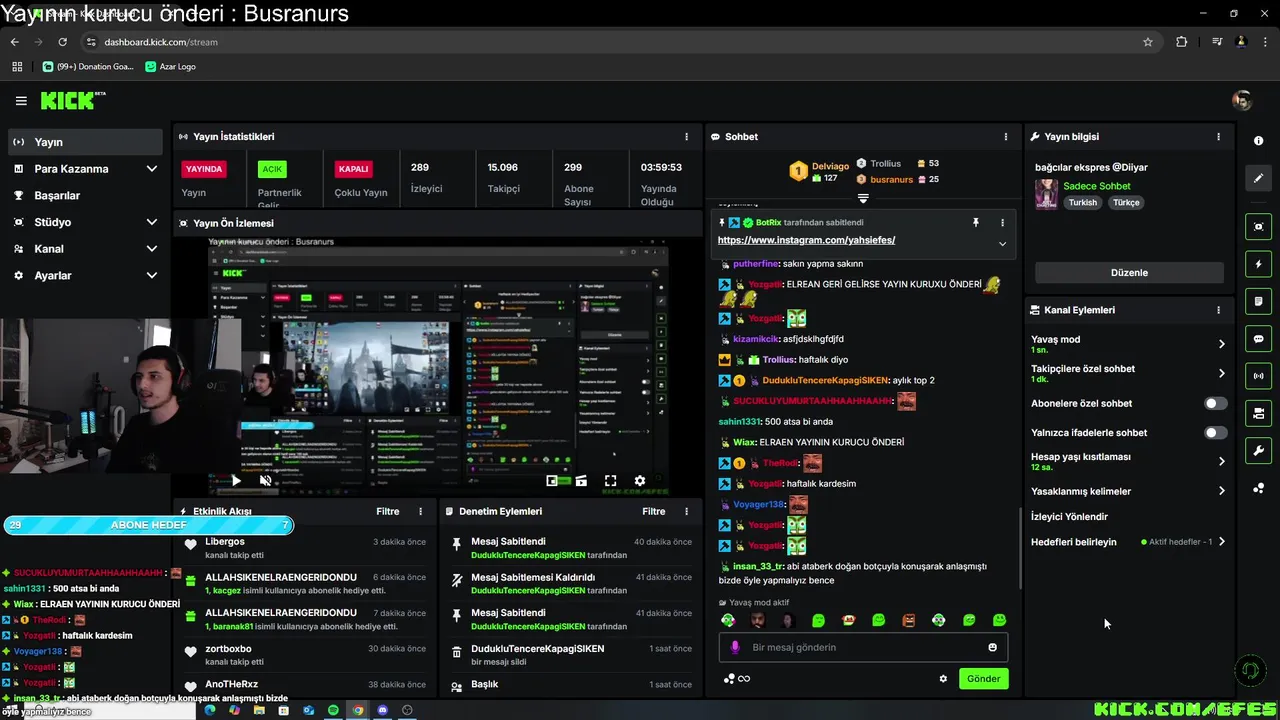Open Microsoft Edge from the taskbar
This screenshot has width=1280, height=720.
tap(210, 710)
